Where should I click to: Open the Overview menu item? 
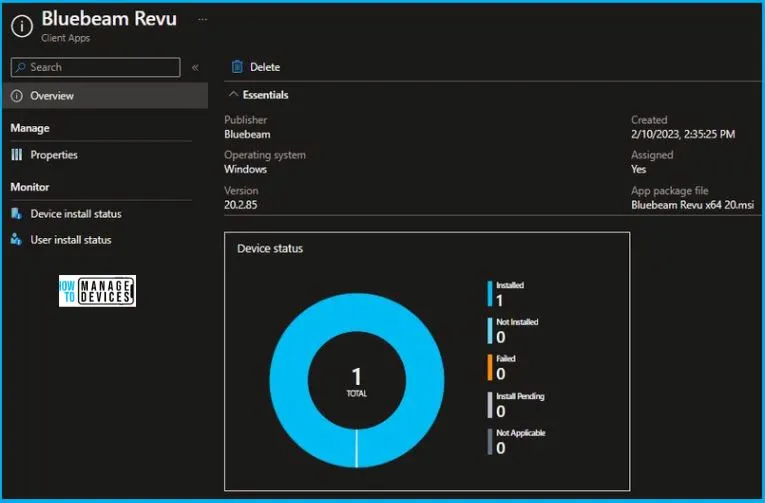pos(105,96)
